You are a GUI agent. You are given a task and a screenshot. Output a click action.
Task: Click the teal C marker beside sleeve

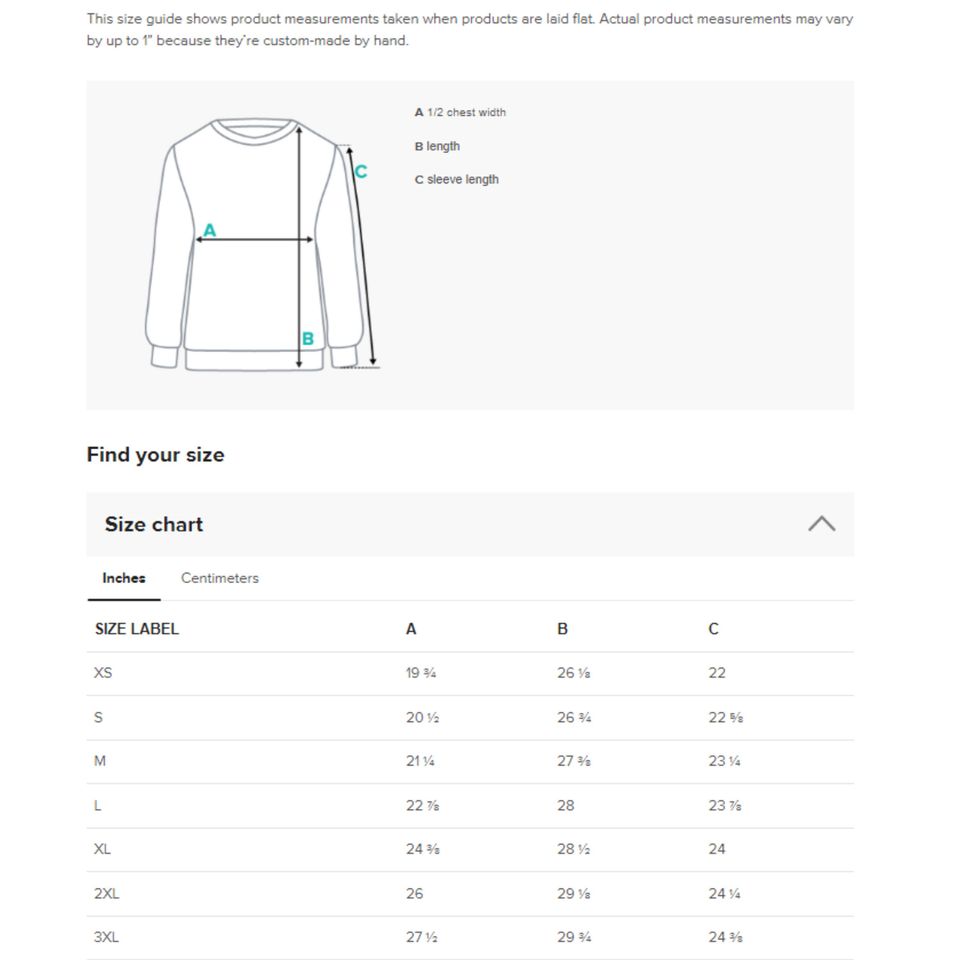coord(361,172)
